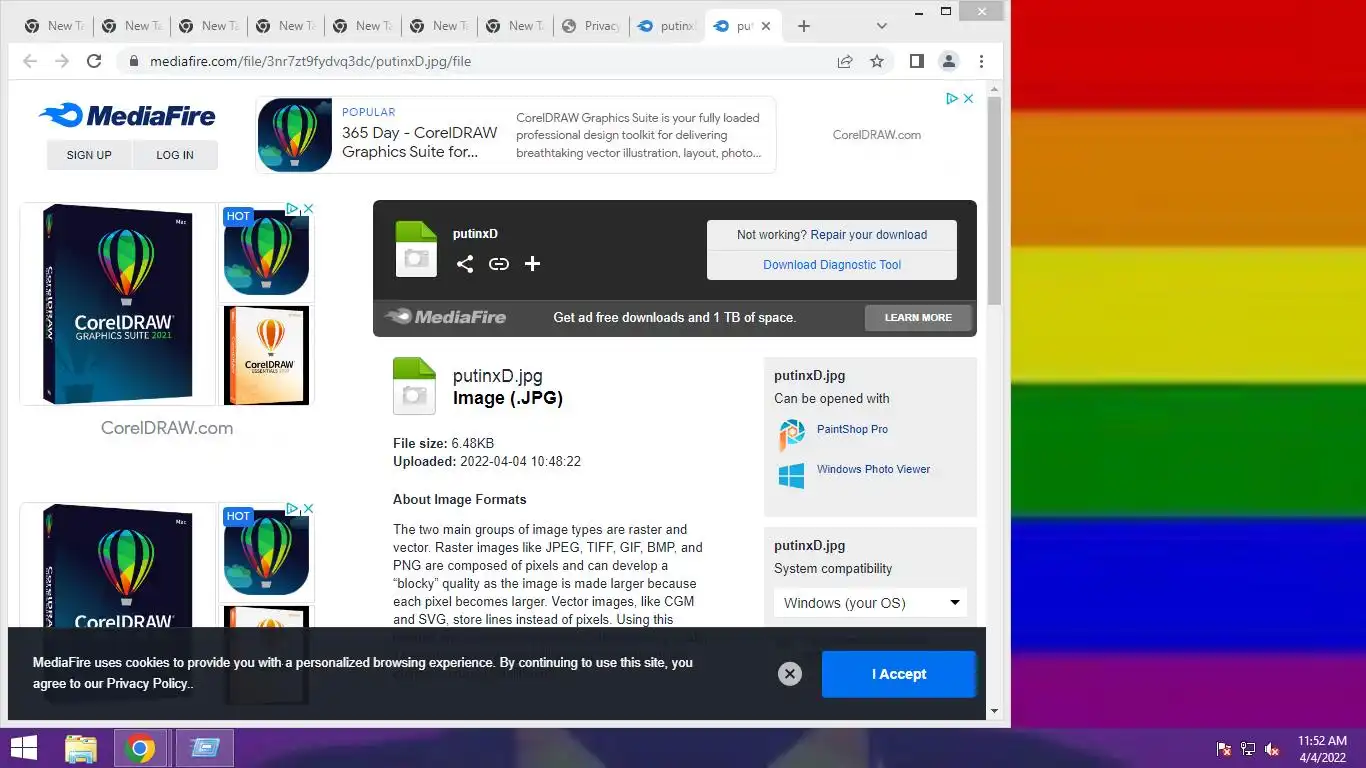
Task: Click the LOG IN button
Action: [x=175, y=155]
